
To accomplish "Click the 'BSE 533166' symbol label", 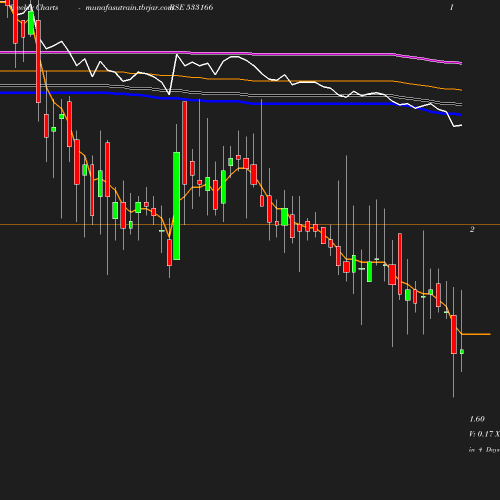I will click(x=191, y=7).
